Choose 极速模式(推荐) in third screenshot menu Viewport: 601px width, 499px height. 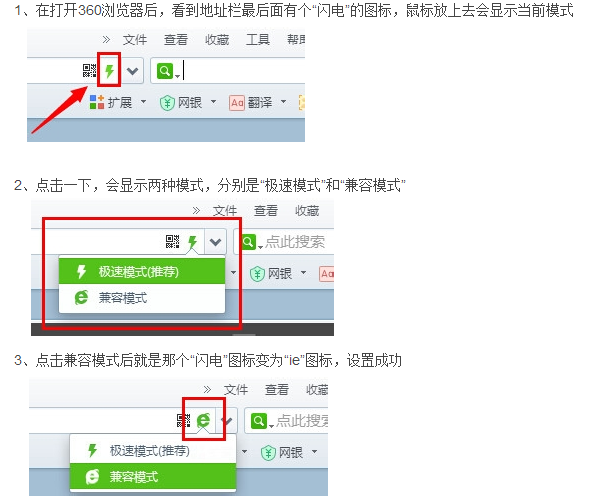coord(152,450)
